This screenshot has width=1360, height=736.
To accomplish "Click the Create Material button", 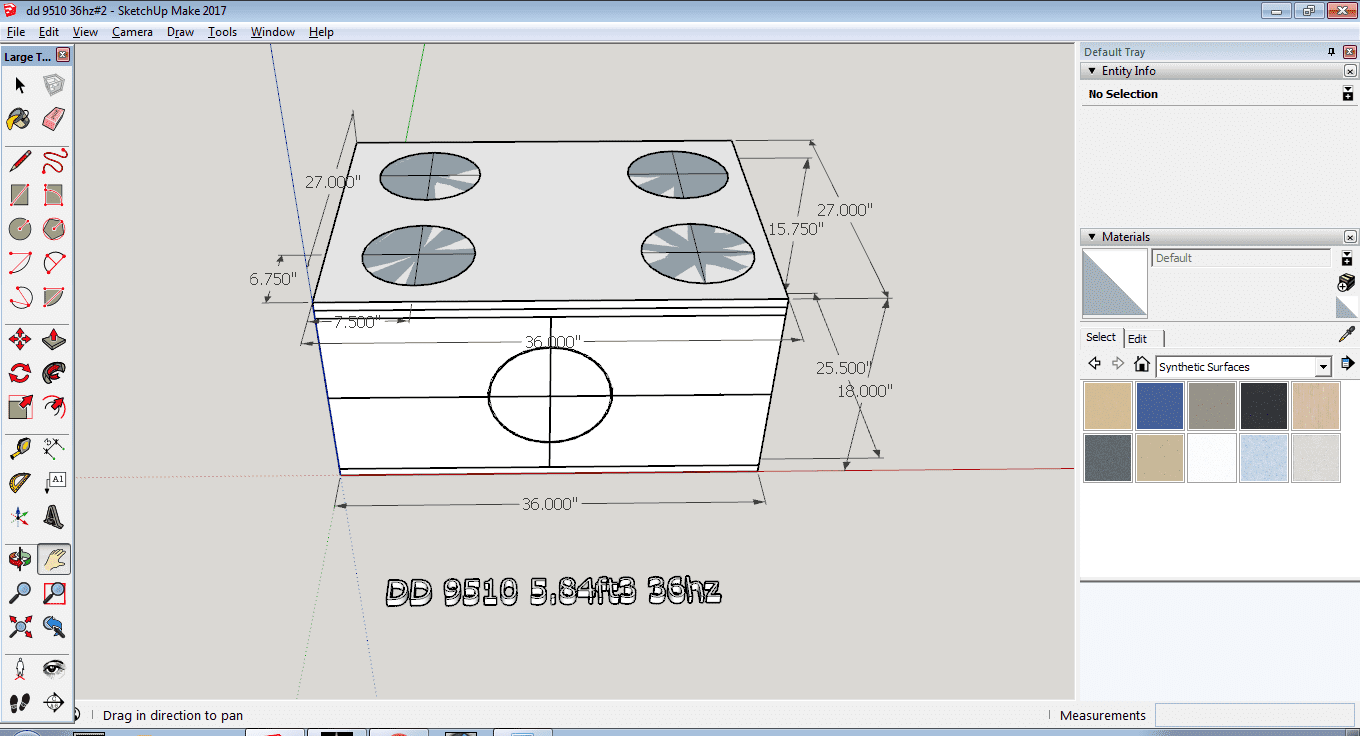I will [1347, 281].
